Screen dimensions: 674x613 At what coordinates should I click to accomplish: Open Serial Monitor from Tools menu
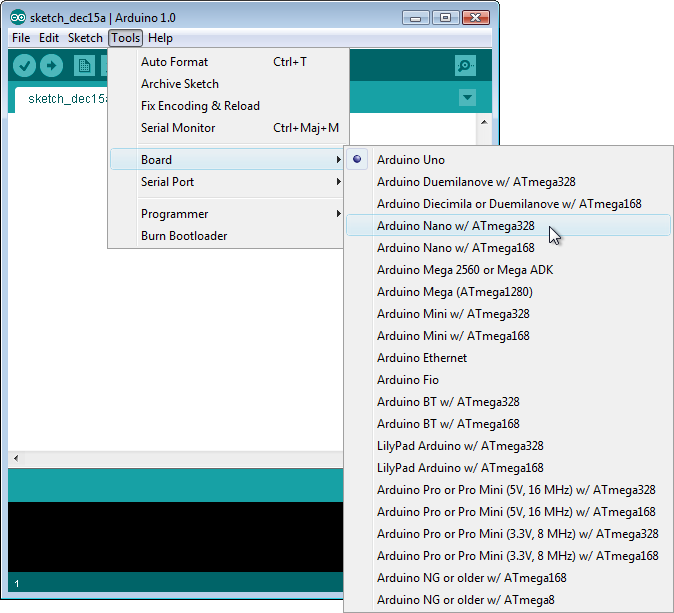tap(227, 128)
